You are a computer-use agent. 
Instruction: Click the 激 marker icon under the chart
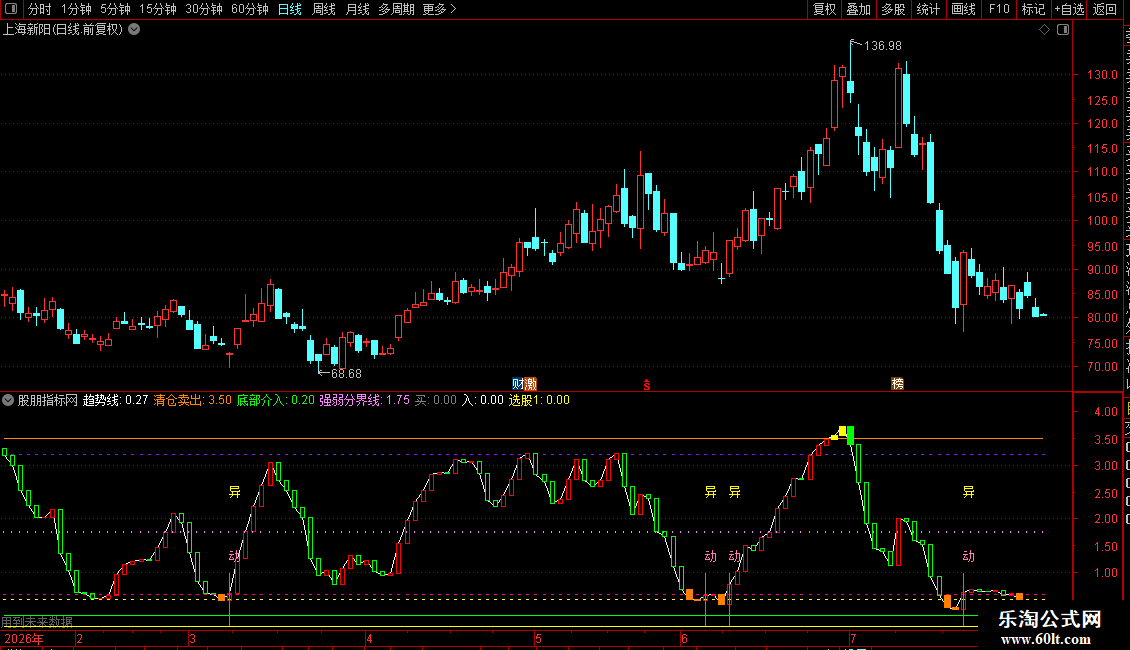click(531, 384)
